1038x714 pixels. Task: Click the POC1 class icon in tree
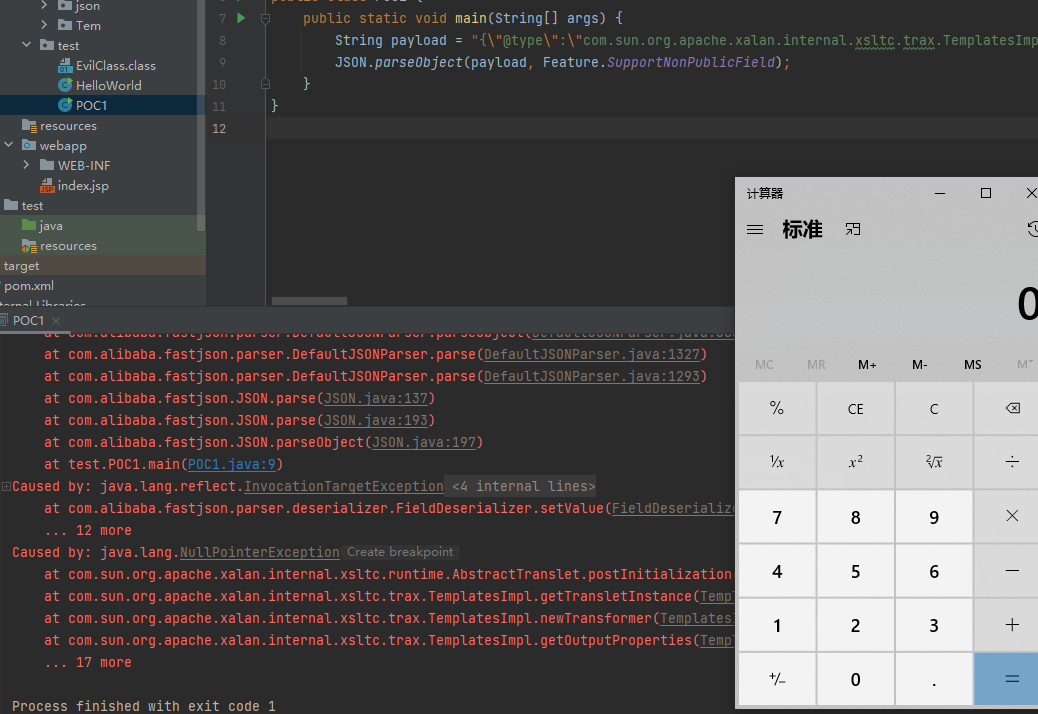tap(65, 105)
